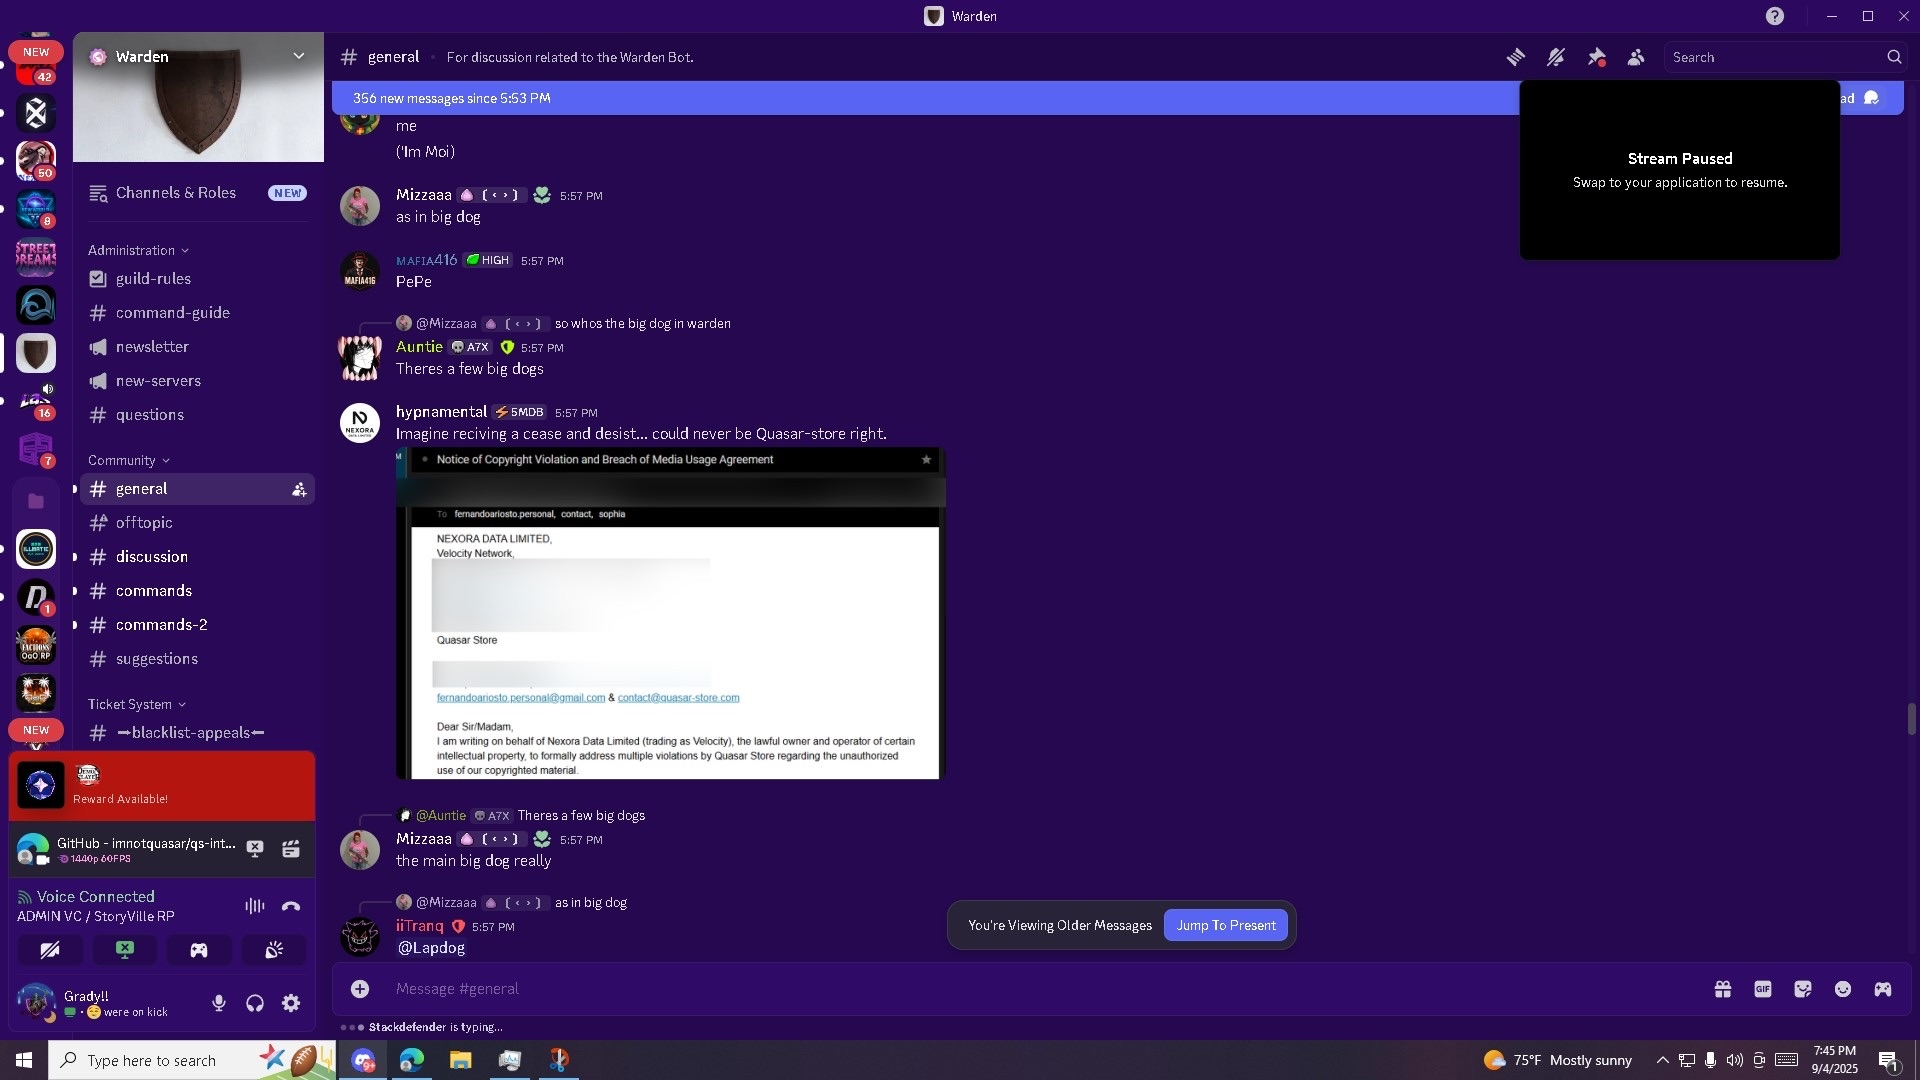The width and height of the screenshot is (1920, 1080).
Task: Open File Explorer from taskbar
Action: (x=460, y=1060)
